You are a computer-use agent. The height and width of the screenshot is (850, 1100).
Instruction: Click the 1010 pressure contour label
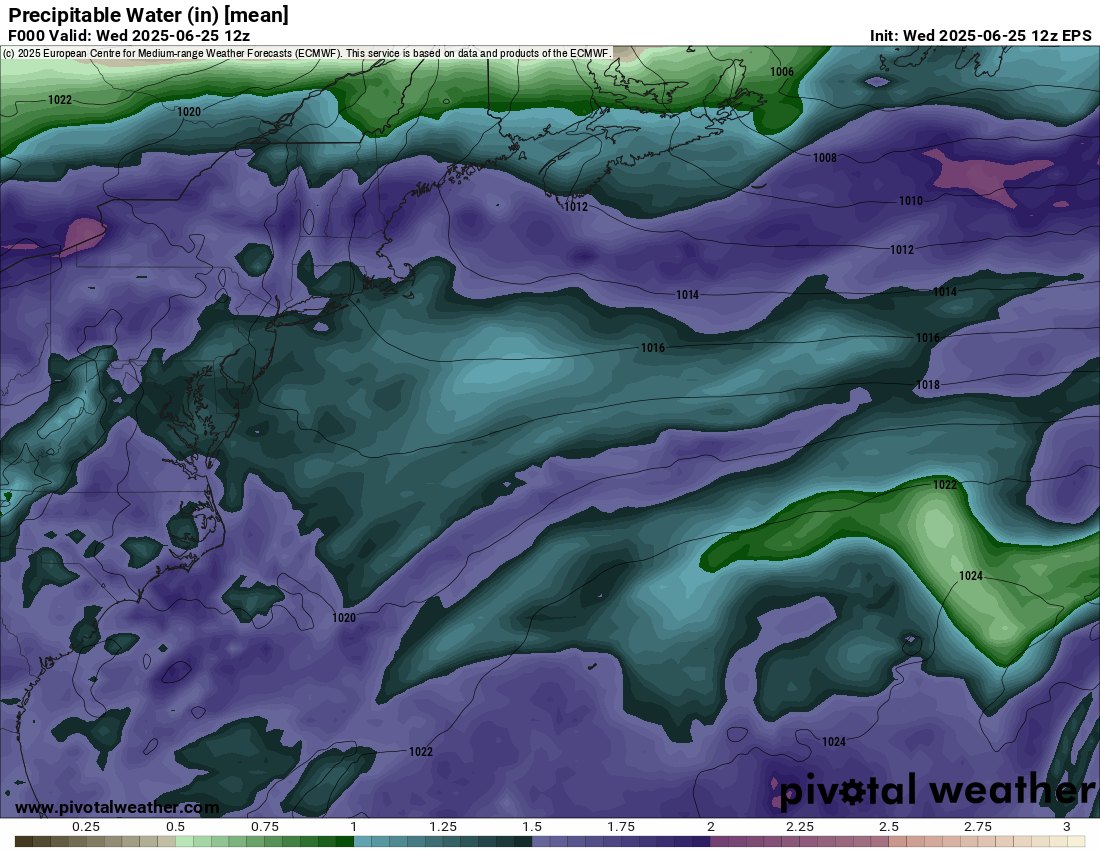tap(911, 201)
